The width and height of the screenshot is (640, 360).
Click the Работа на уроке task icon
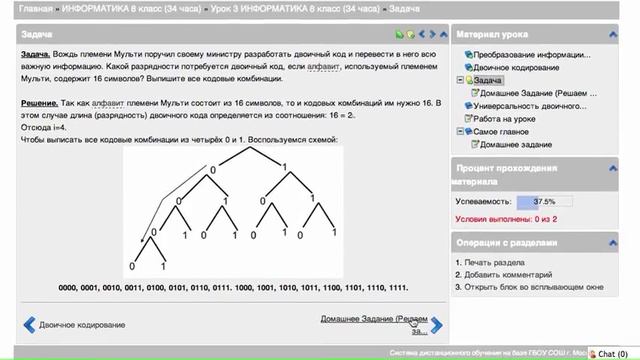[469, 118]
